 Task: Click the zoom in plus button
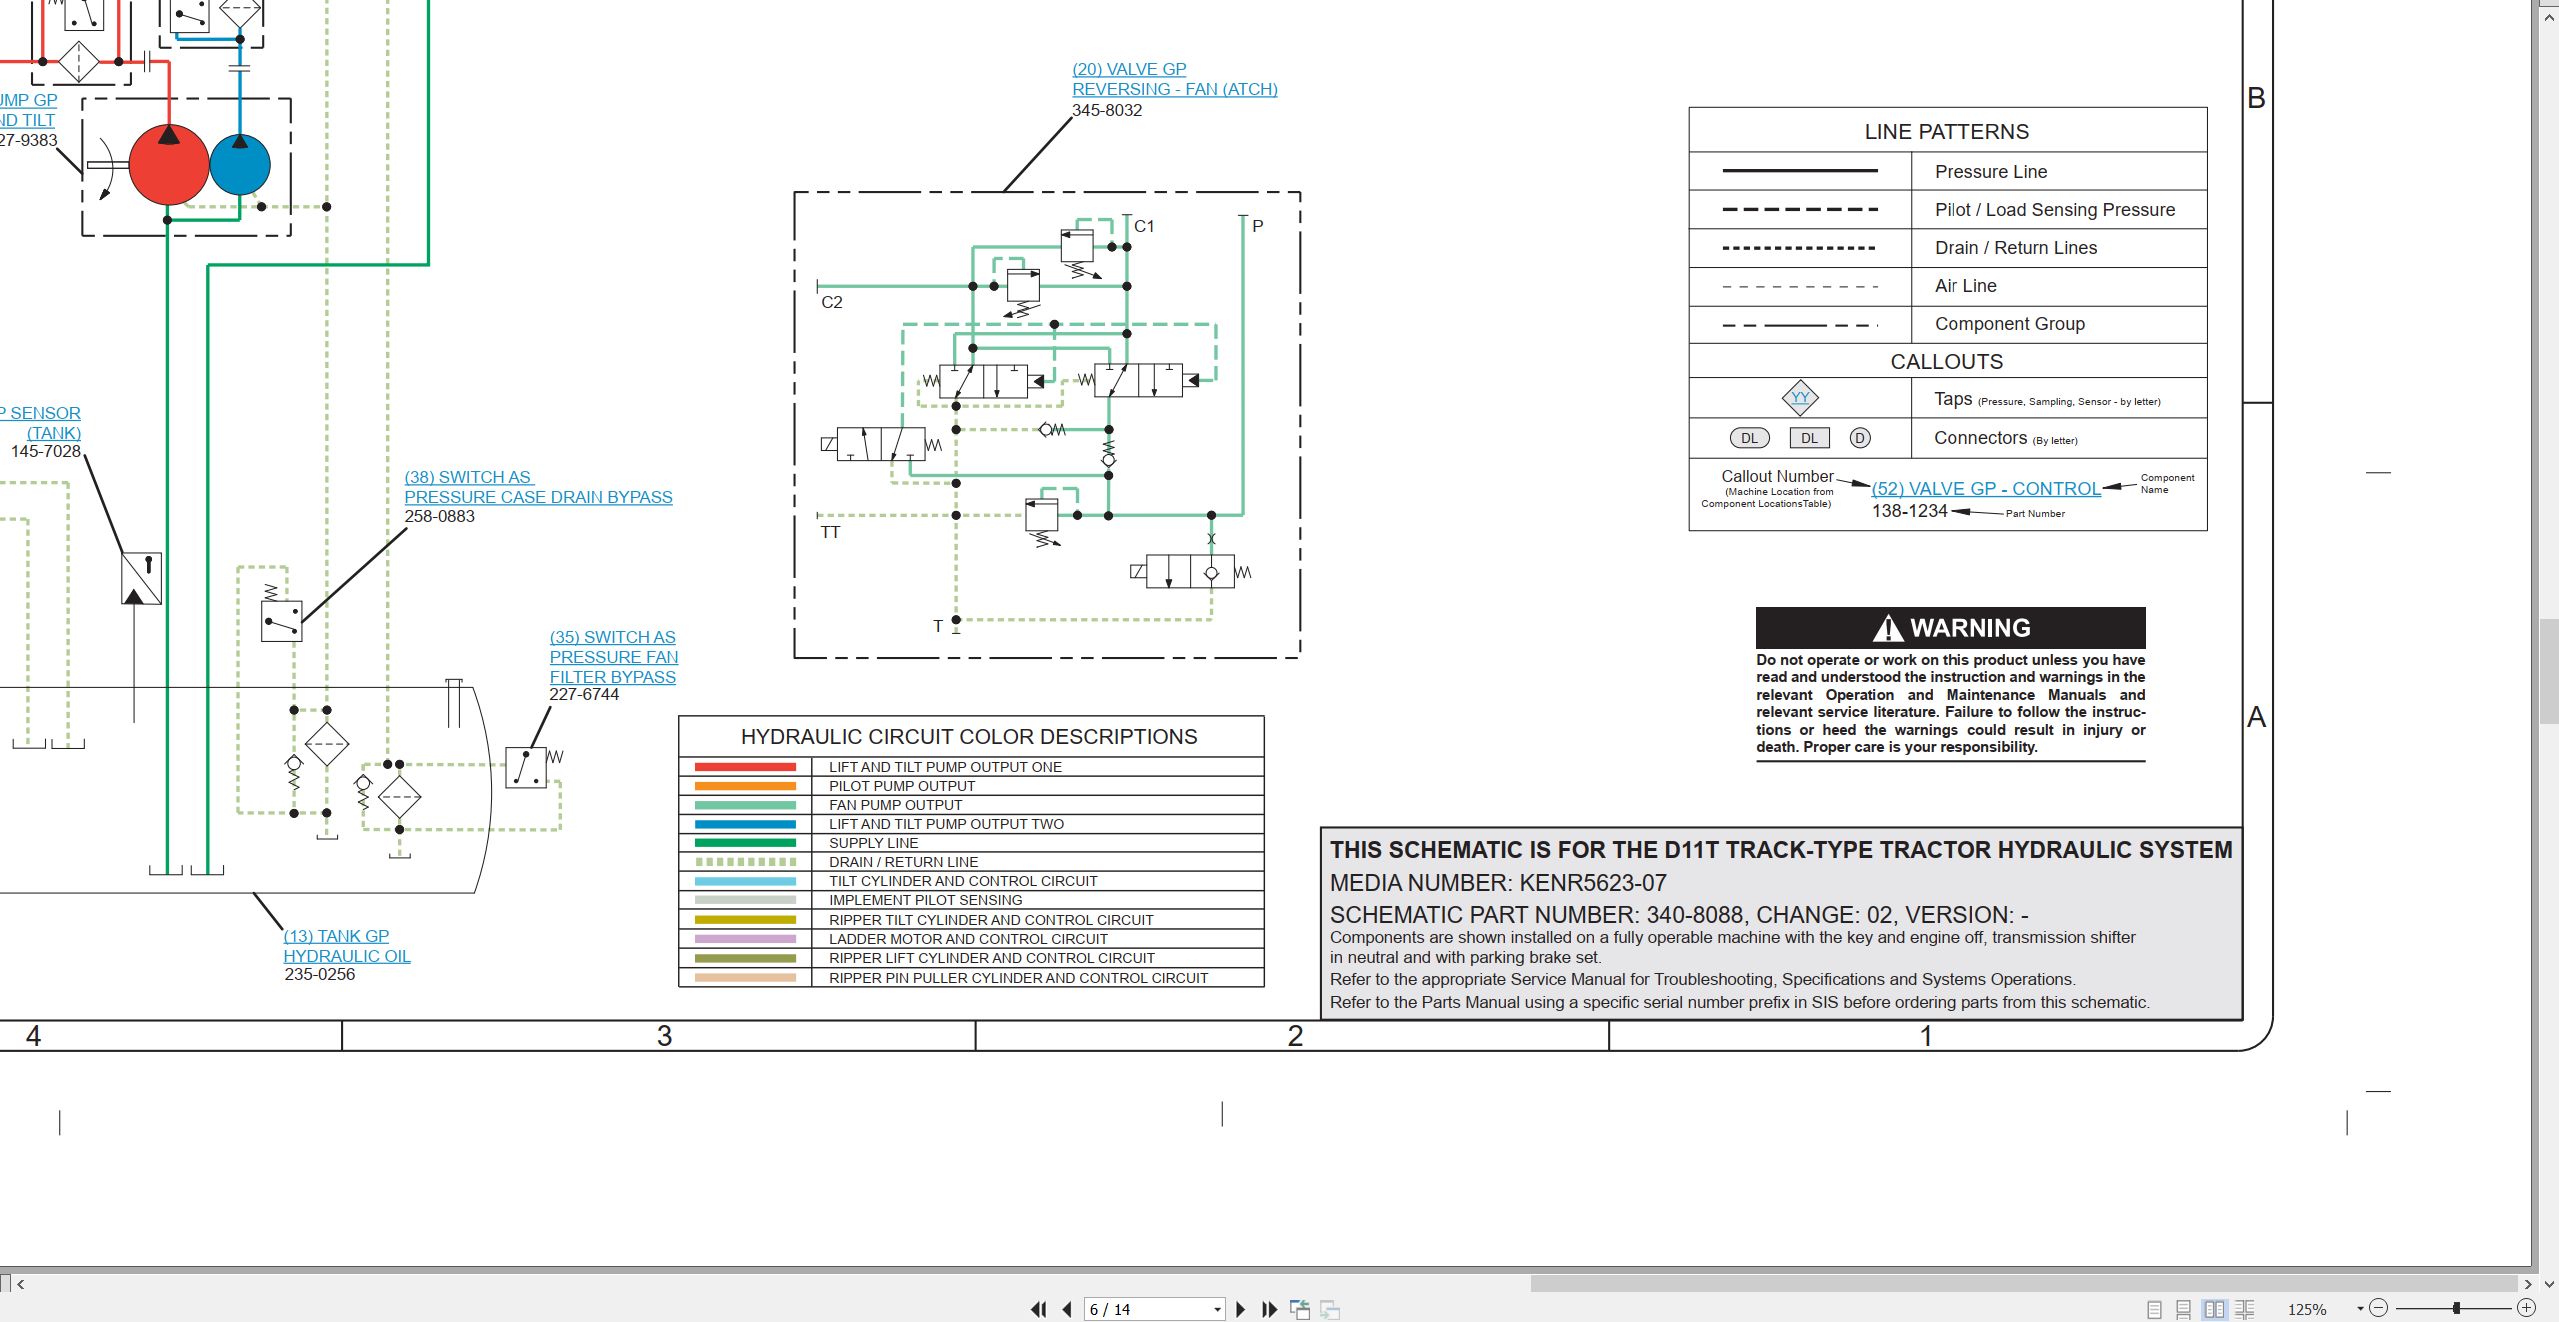(2526, 1308)
